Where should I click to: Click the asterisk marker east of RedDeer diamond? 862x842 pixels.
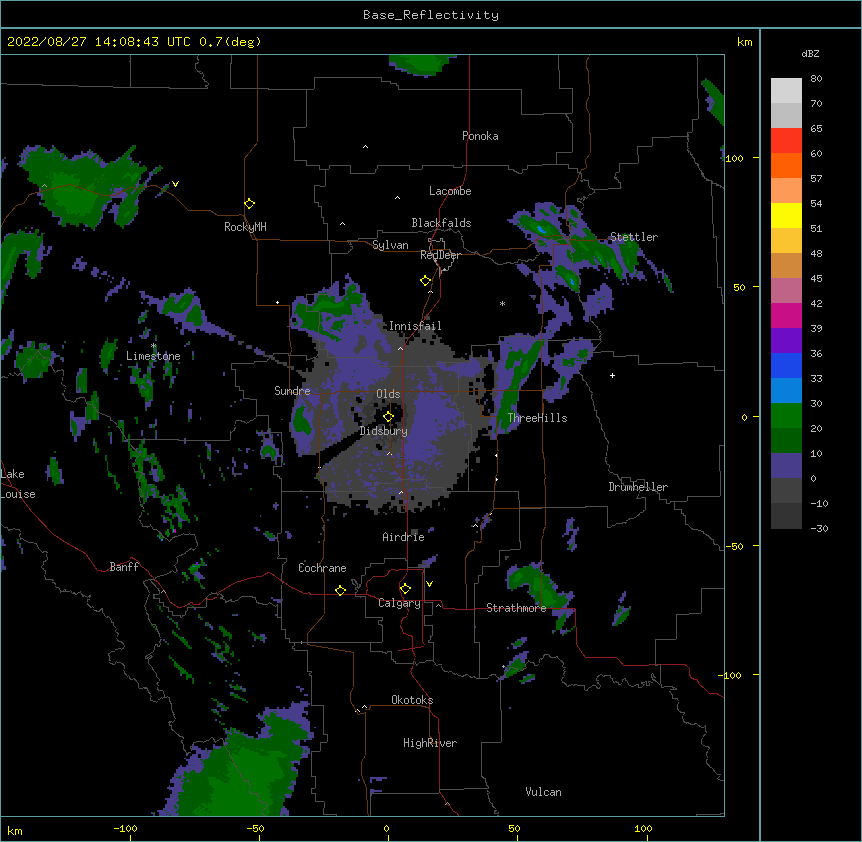coord(502,303)
